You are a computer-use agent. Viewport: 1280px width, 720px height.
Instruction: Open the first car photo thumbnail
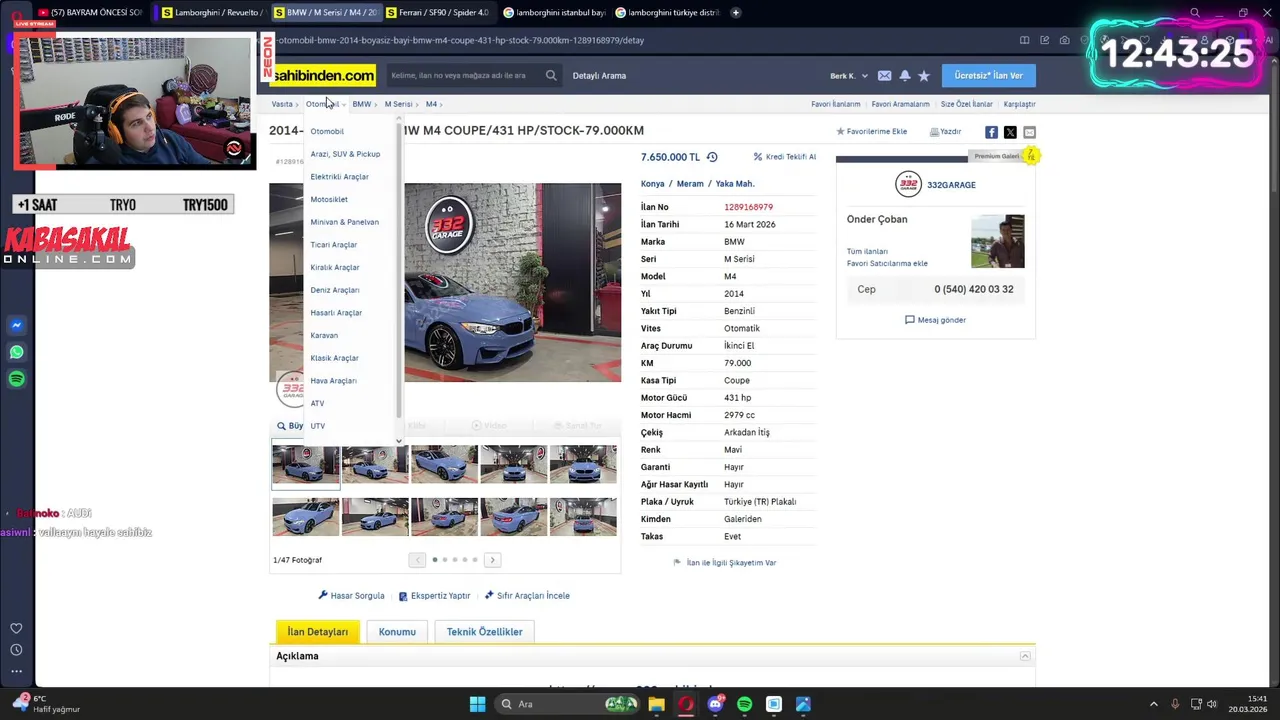[x=306, y=465]
